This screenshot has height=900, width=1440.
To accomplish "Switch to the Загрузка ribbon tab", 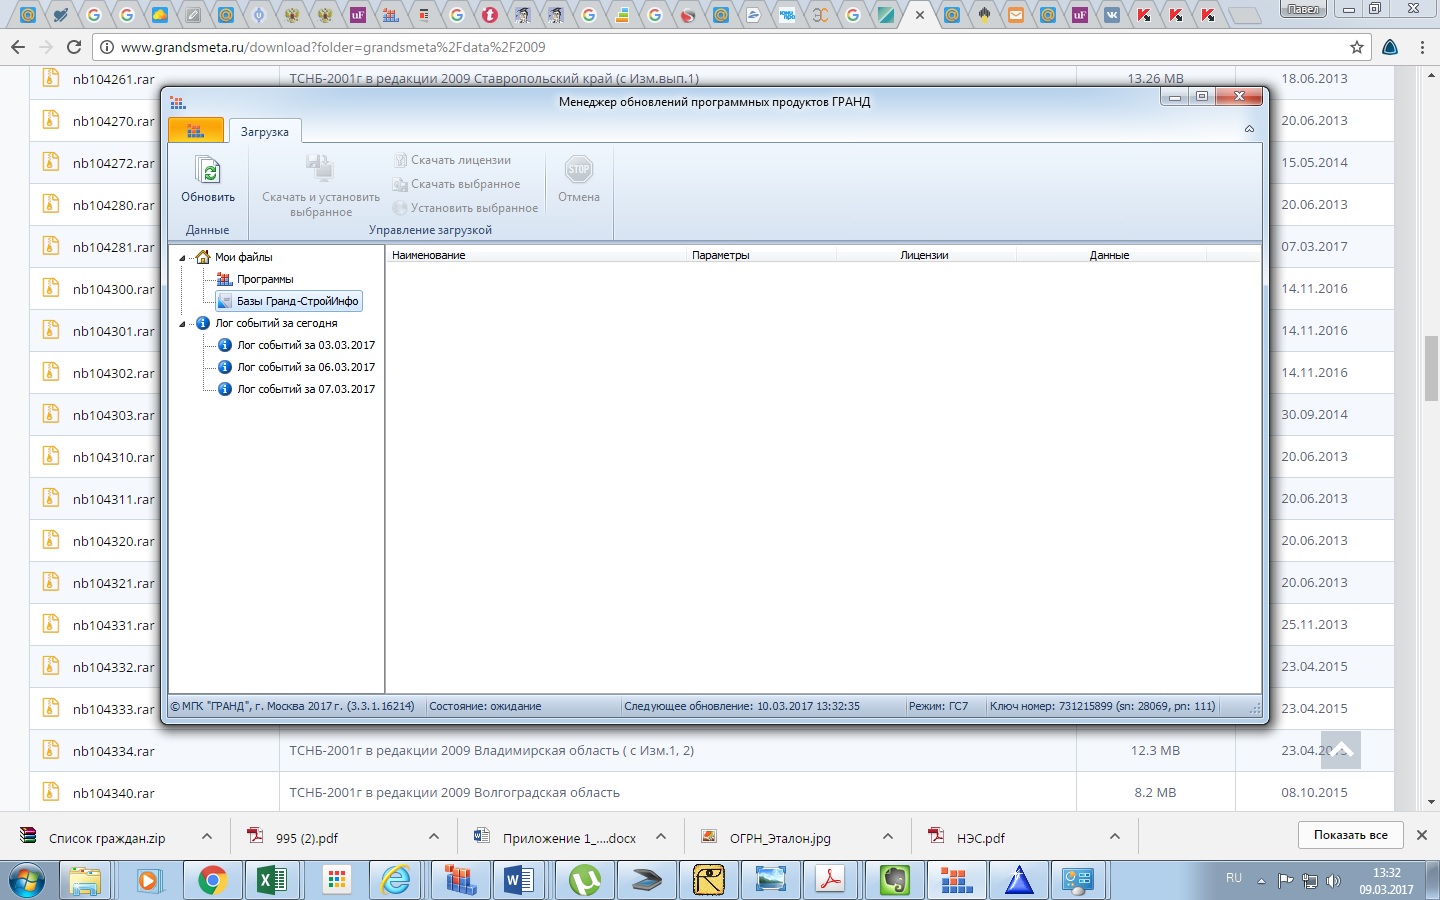I will (265, 131).
